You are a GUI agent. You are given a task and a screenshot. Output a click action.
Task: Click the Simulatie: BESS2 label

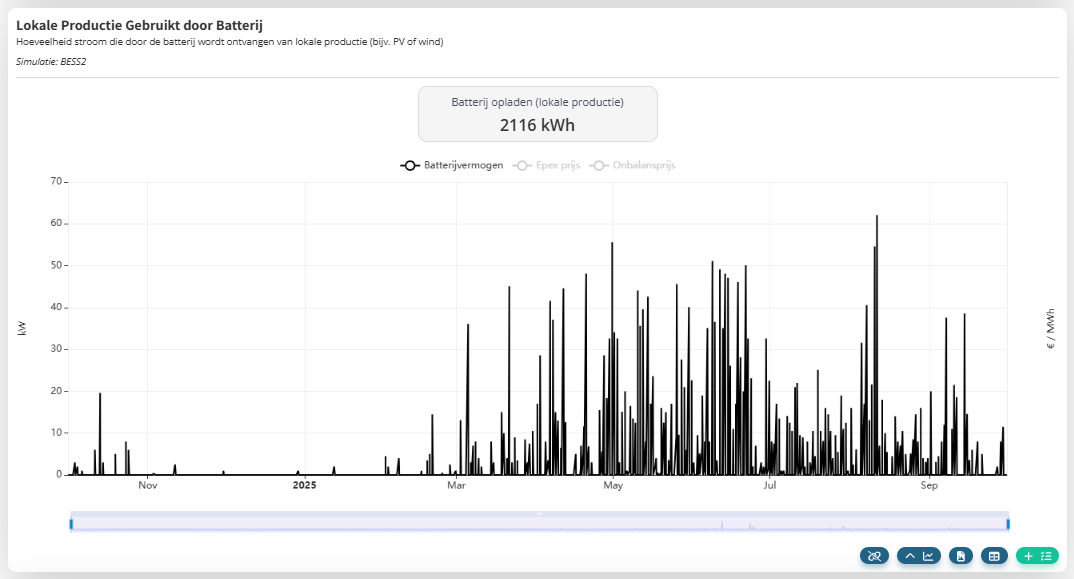[x=51, y=62]
